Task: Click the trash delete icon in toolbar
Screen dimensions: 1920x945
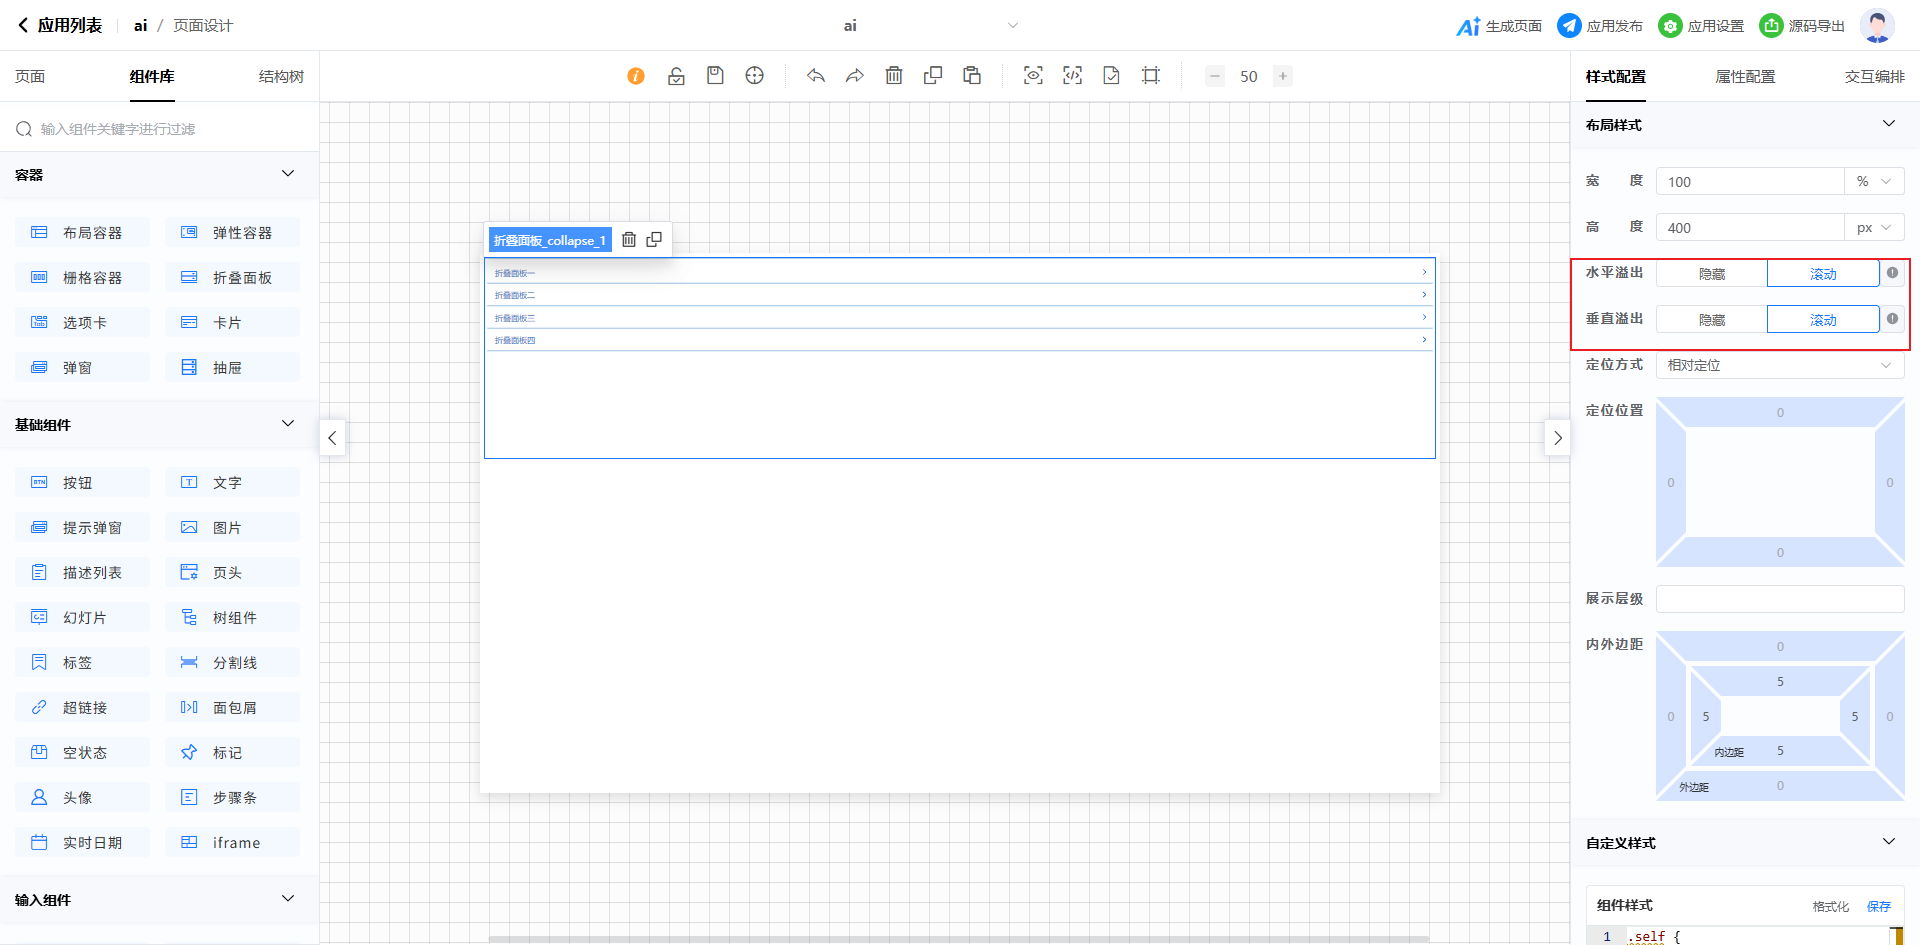Action: 894,76
